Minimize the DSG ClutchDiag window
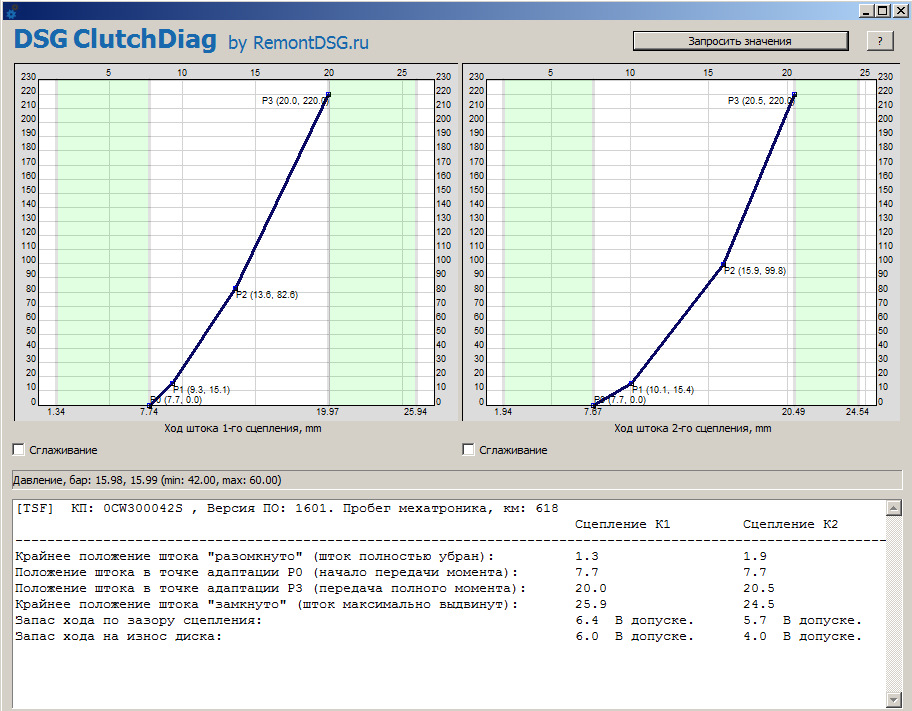 point(866,11)
